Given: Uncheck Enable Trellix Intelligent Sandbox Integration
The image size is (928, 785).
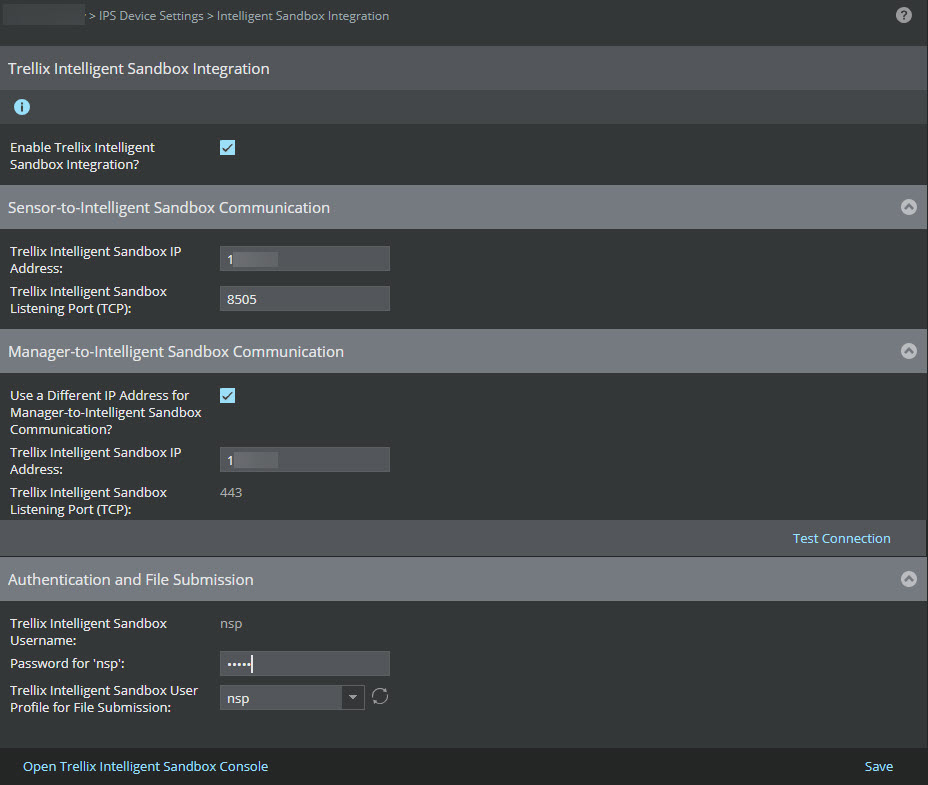Looking at the screenshot, I should tap(227, 147).
